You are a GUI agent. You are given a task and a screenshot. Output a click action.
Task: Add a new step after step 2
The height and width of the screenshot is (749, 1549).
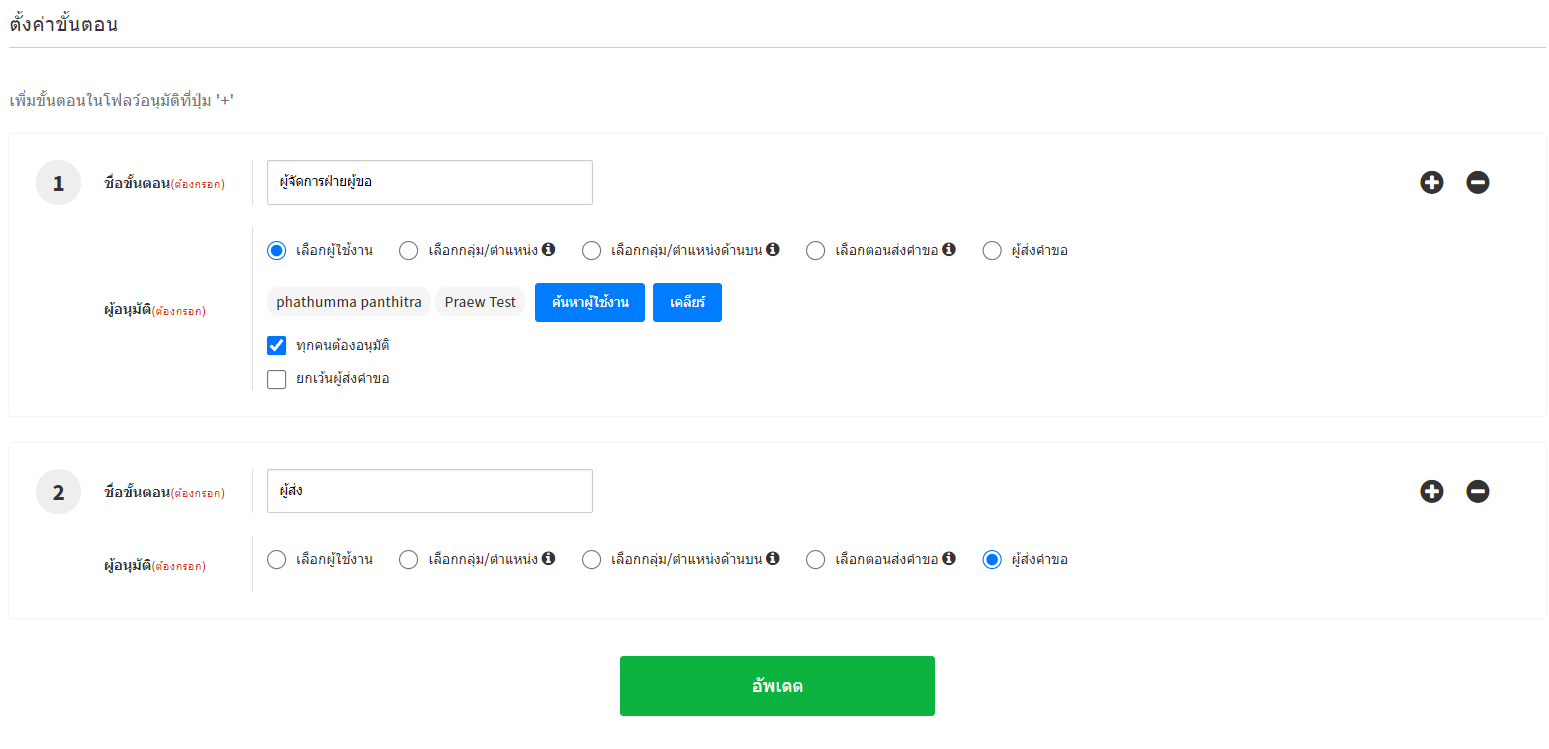point(1431,491)
